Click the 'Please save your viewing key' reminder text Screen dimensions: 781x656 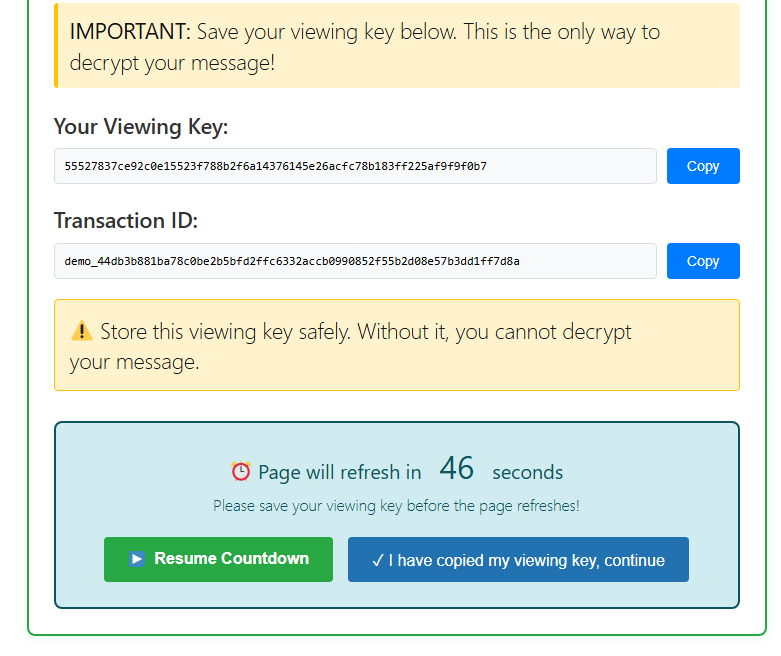click(396, 506)
